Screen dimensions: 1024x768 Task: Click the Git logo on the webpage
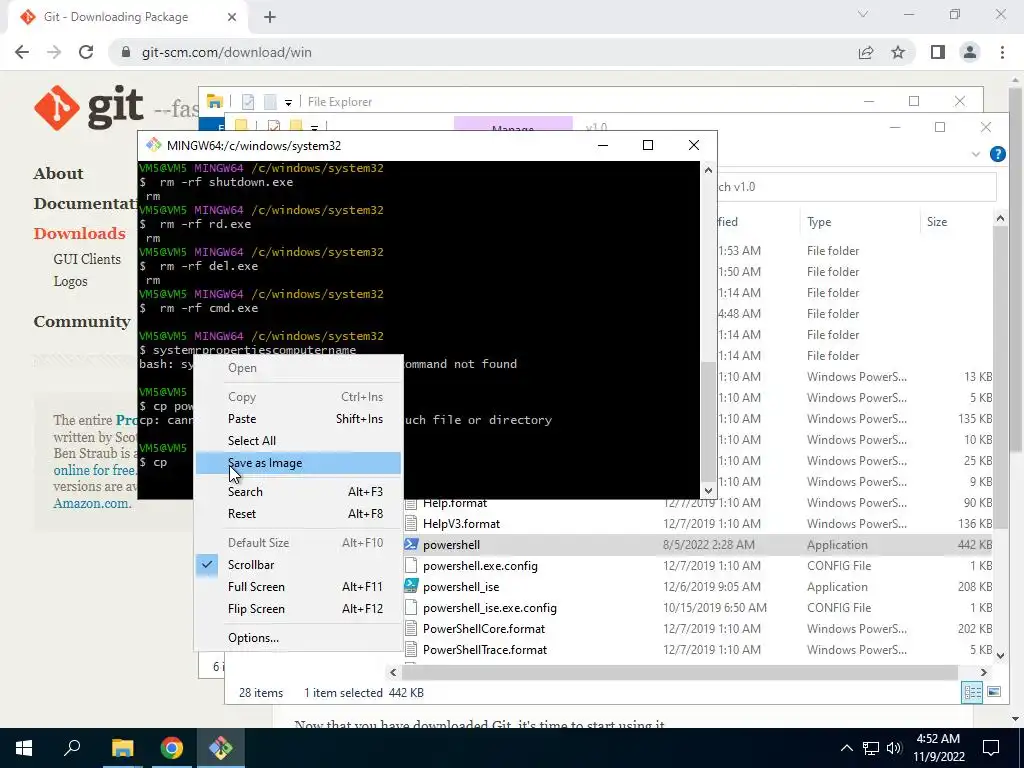click(89, 107)
